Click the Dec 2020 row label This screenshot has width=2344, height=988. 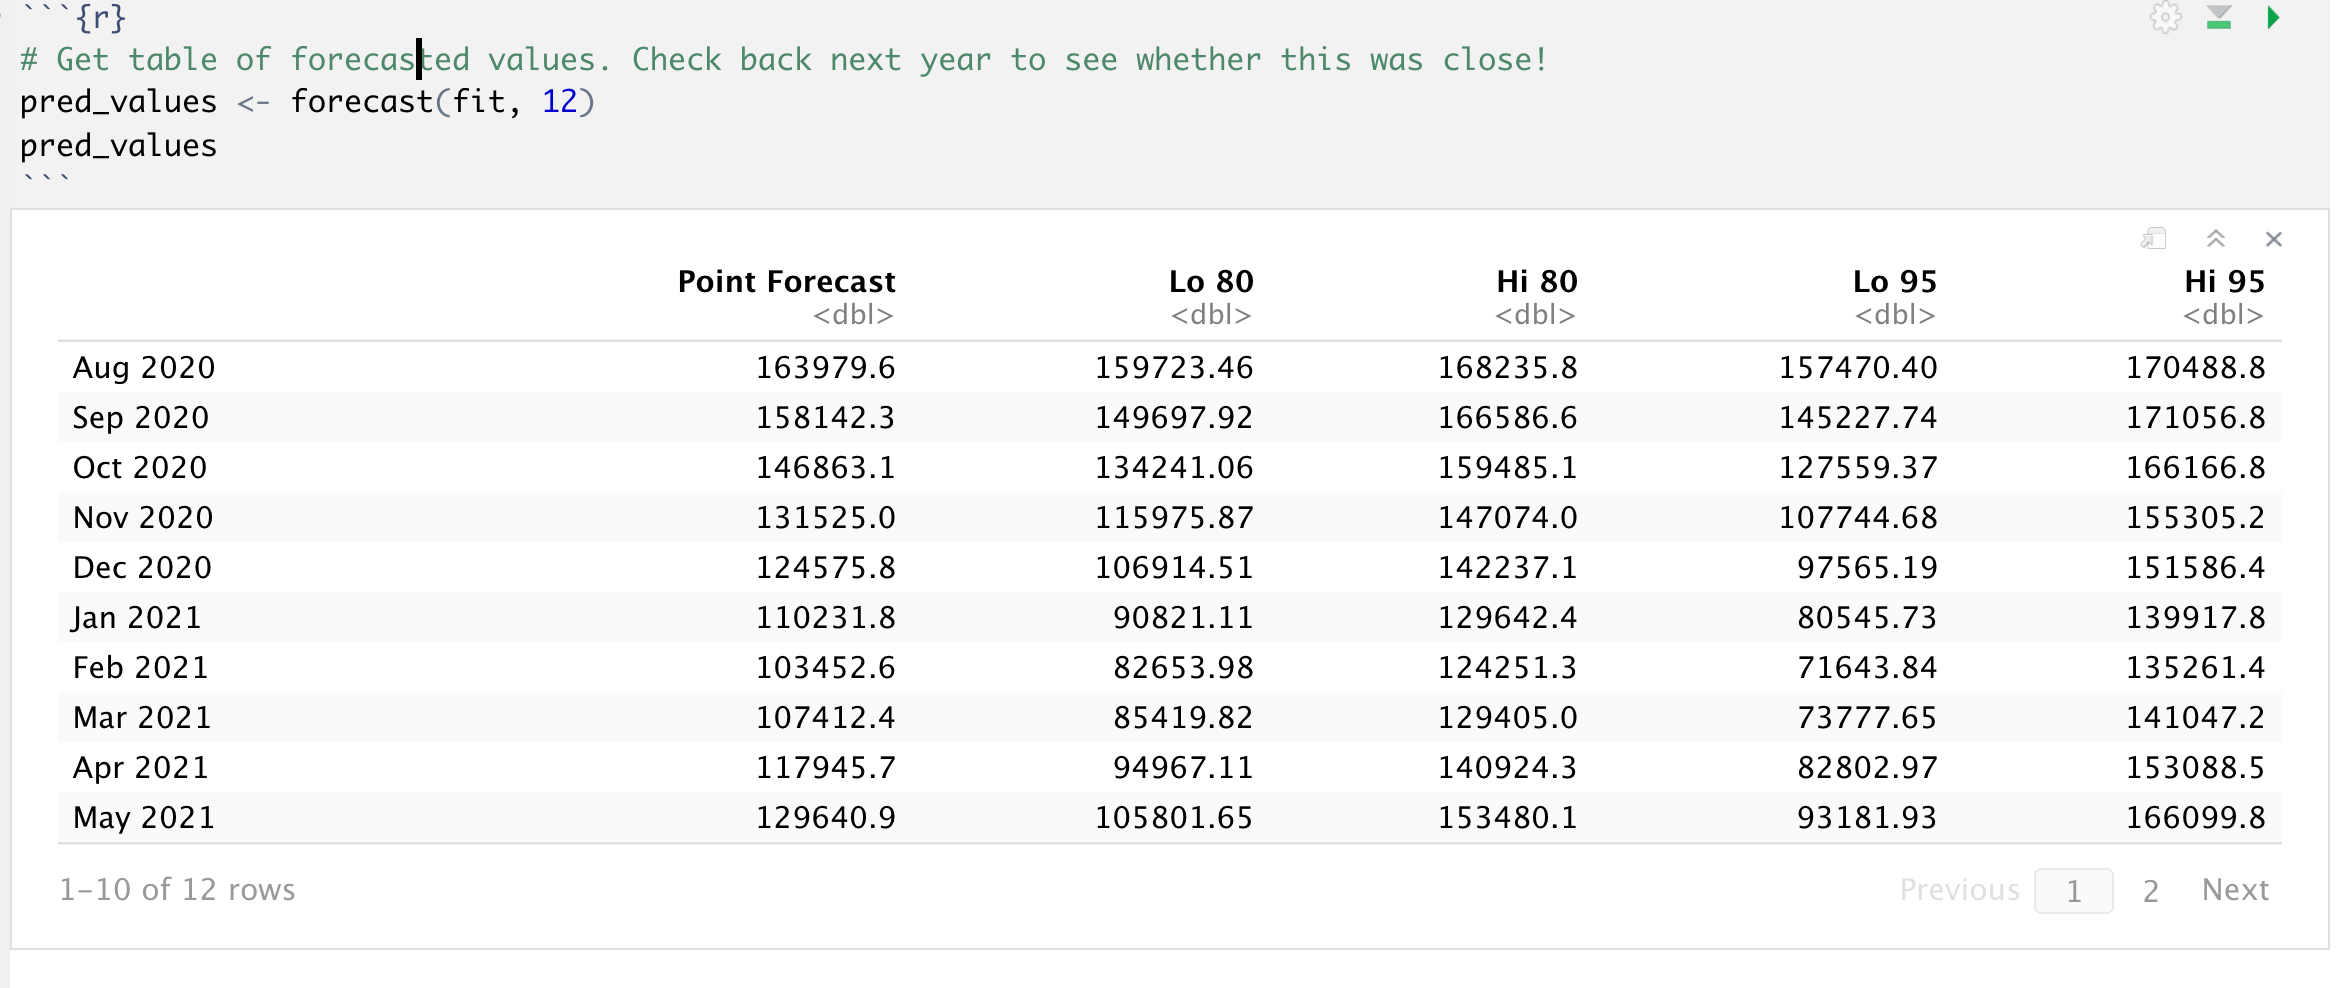click(x=142, y=568)
